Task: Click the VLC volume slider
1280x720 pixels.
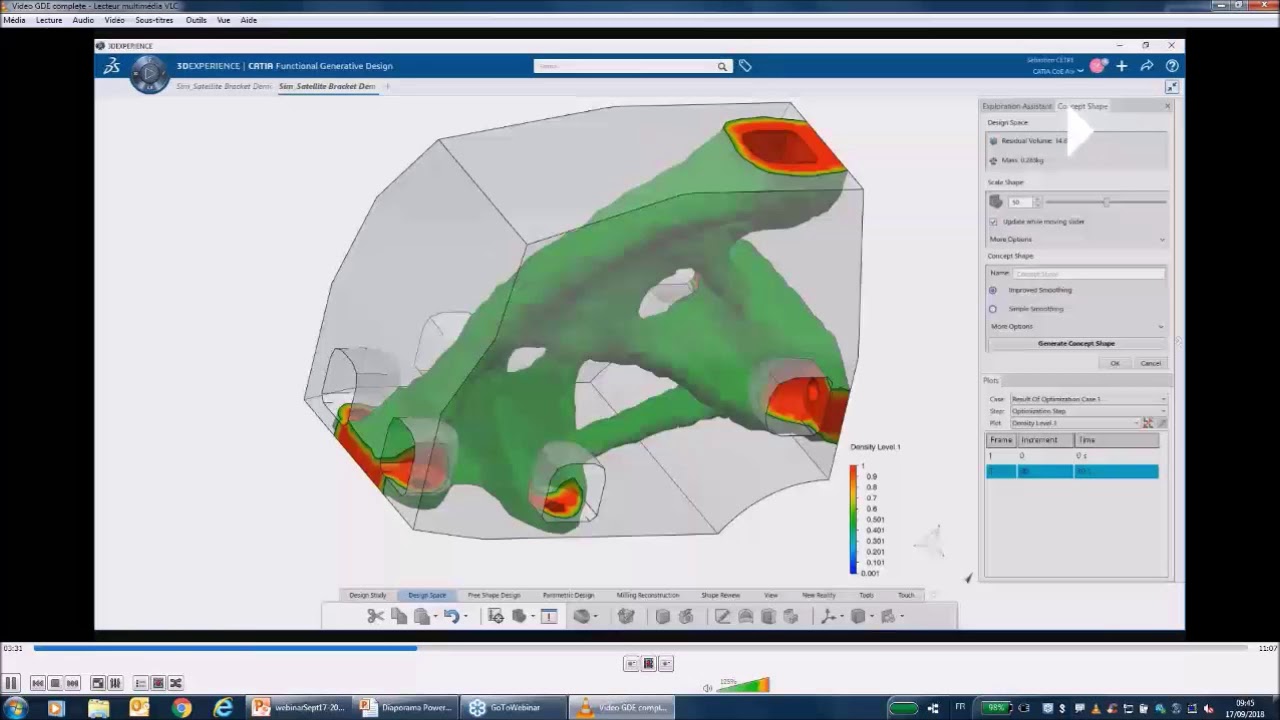Action: click(x=742, y=685)
